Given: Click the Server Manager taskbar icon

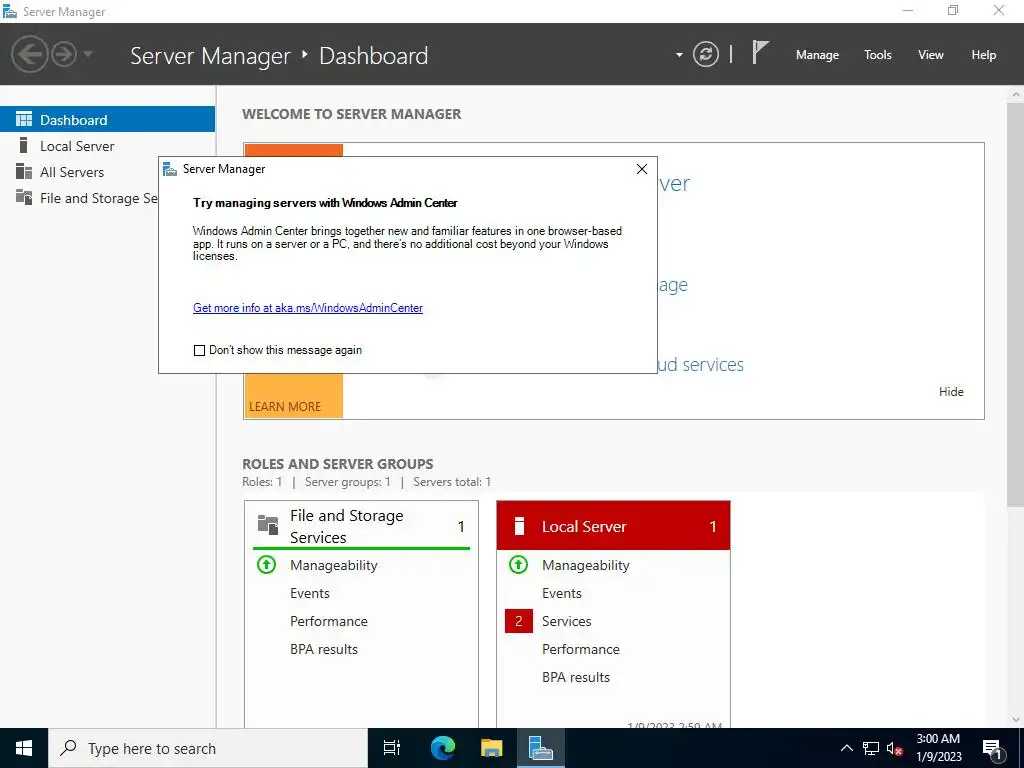Looking at the screenshot, I should pyautogui.click(x=541, y=748).
